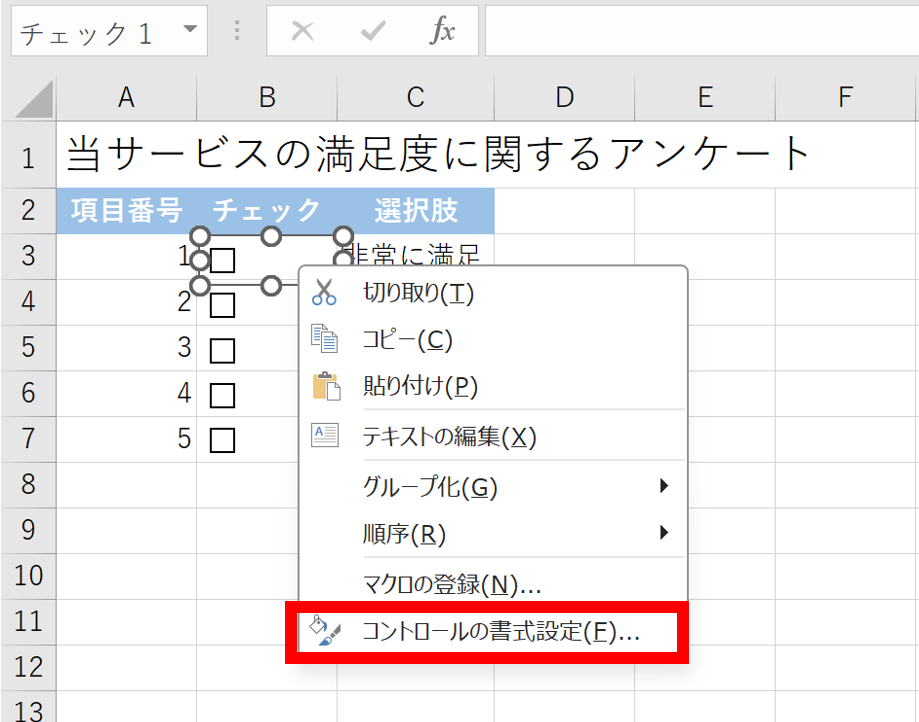Toggle the checkbox in row 4

pos(222,303)
